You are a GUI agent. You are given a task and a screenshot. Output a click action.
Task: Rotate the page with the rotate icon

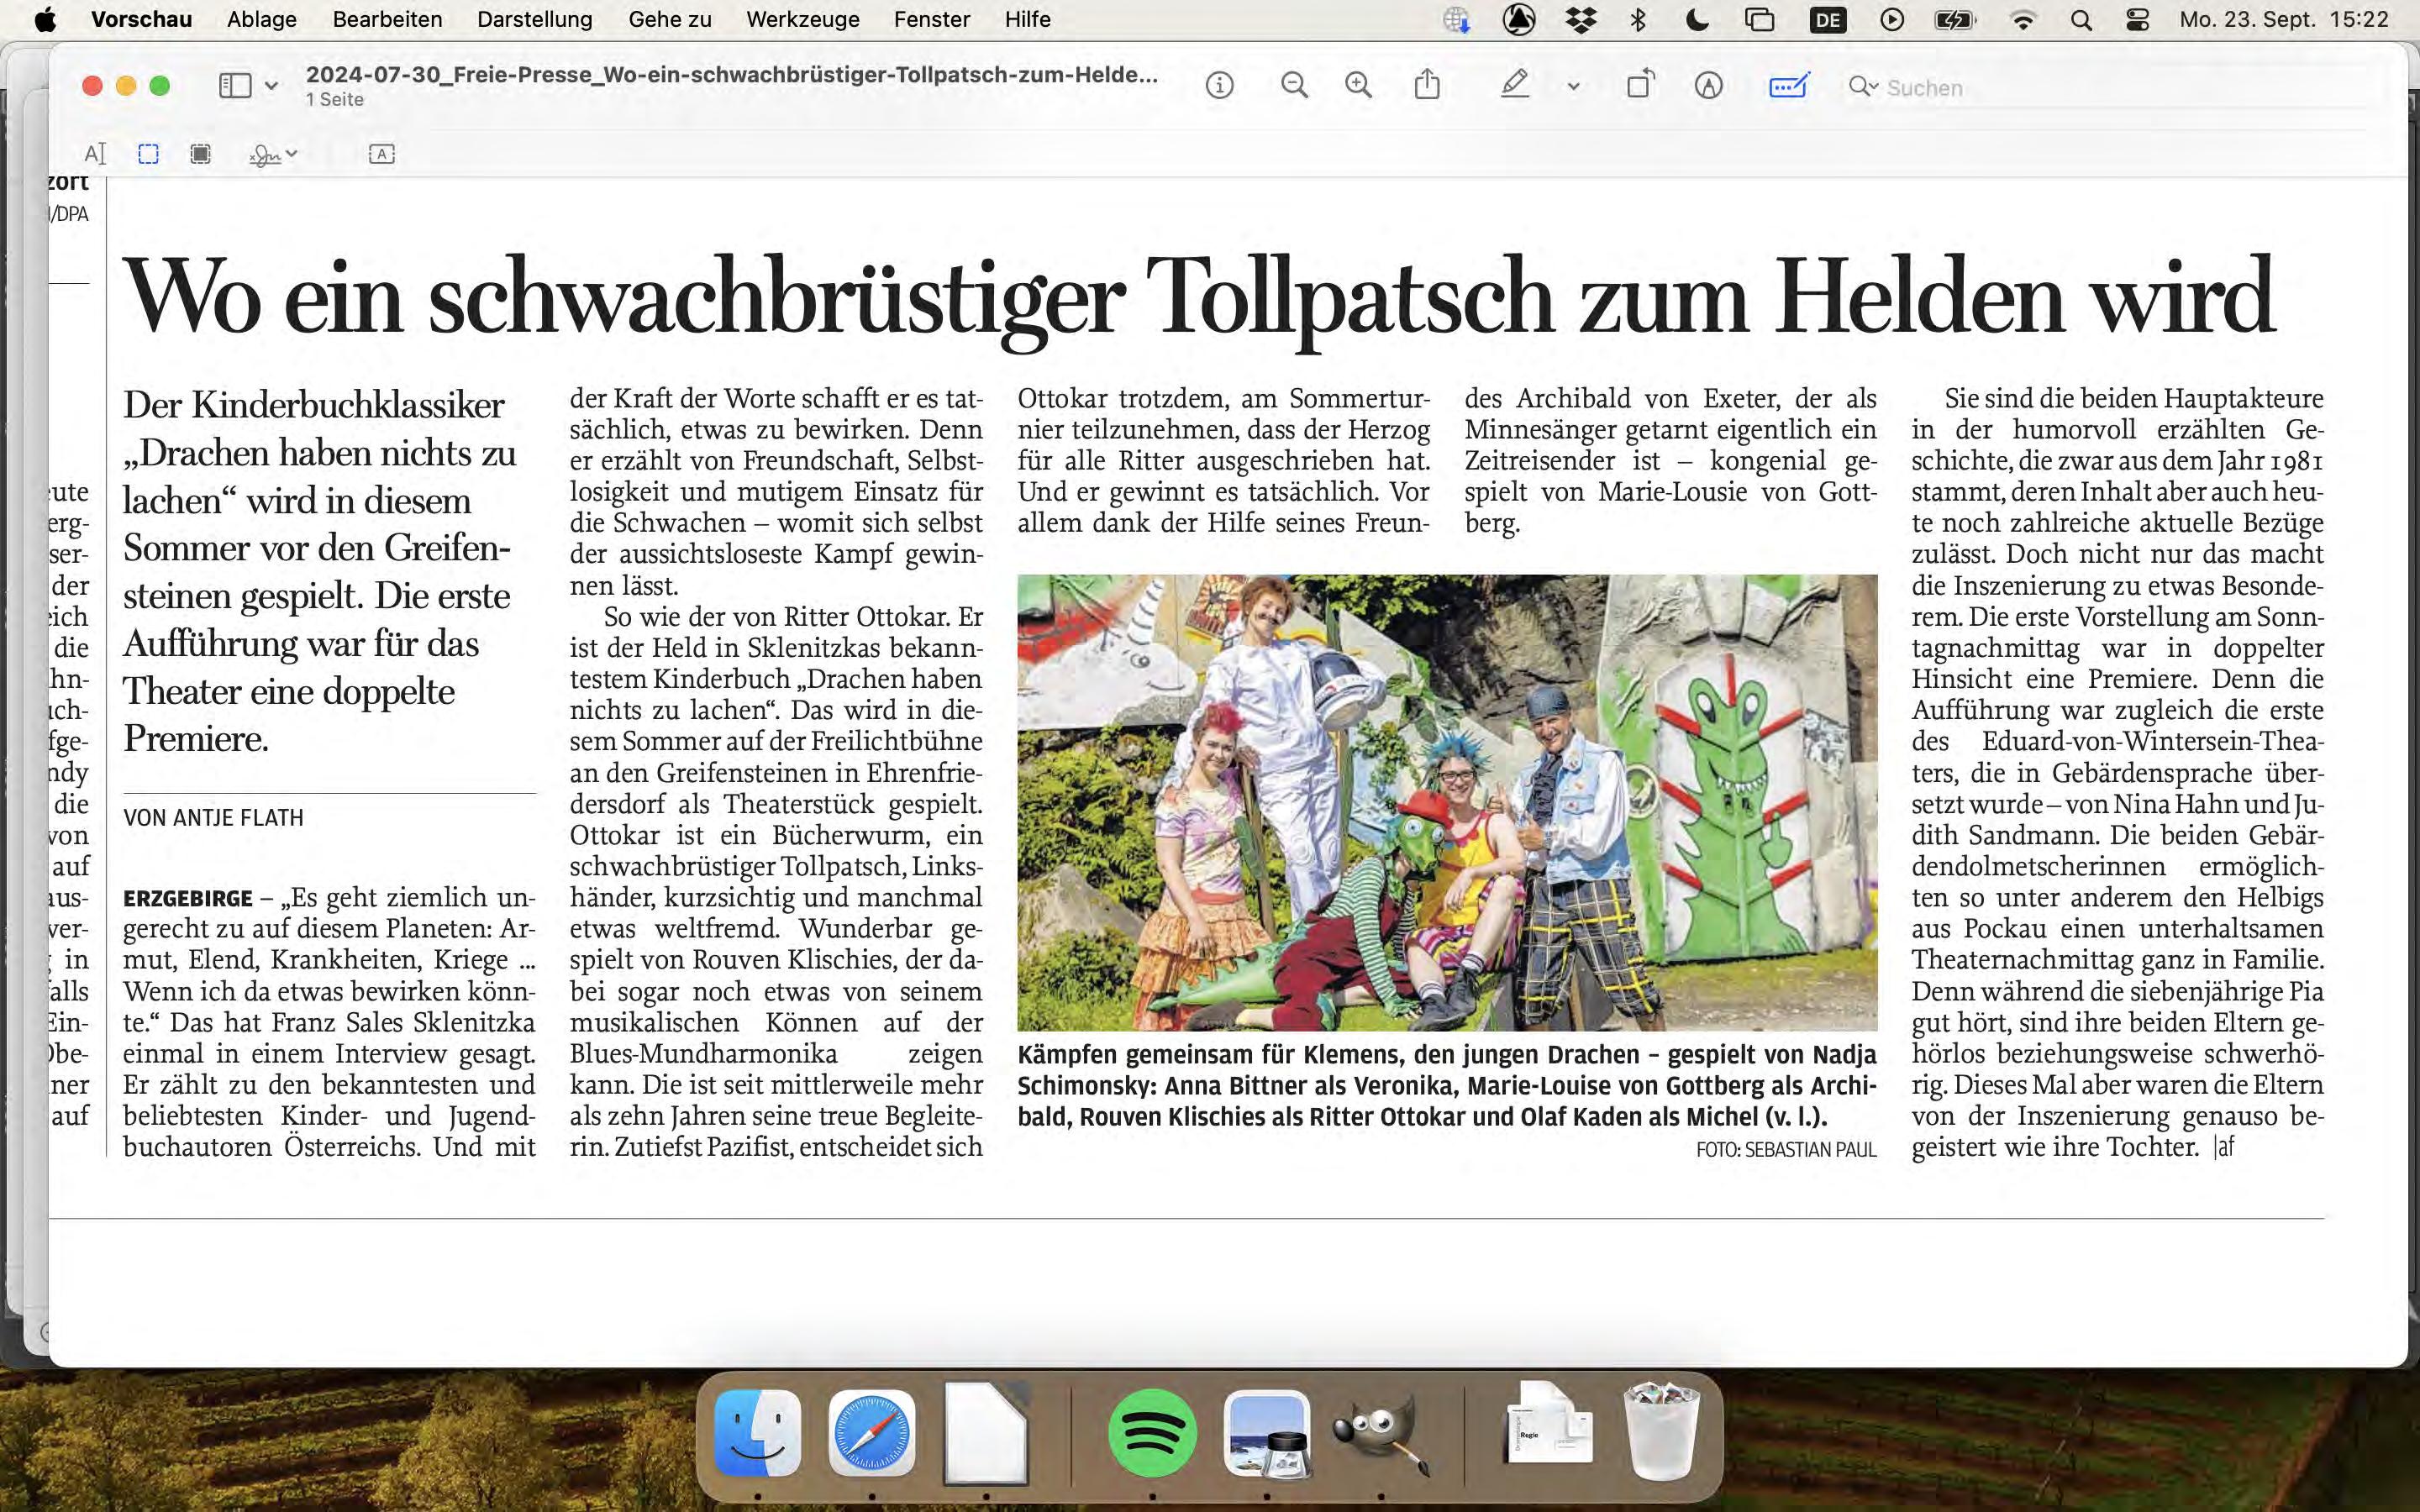point(1640,86)
